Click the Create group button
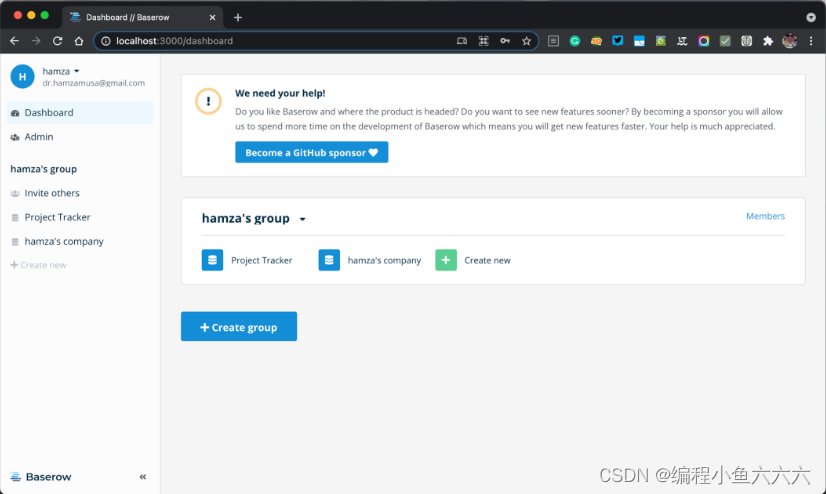This screenshot has width=826, height=494. coord(239,327)
